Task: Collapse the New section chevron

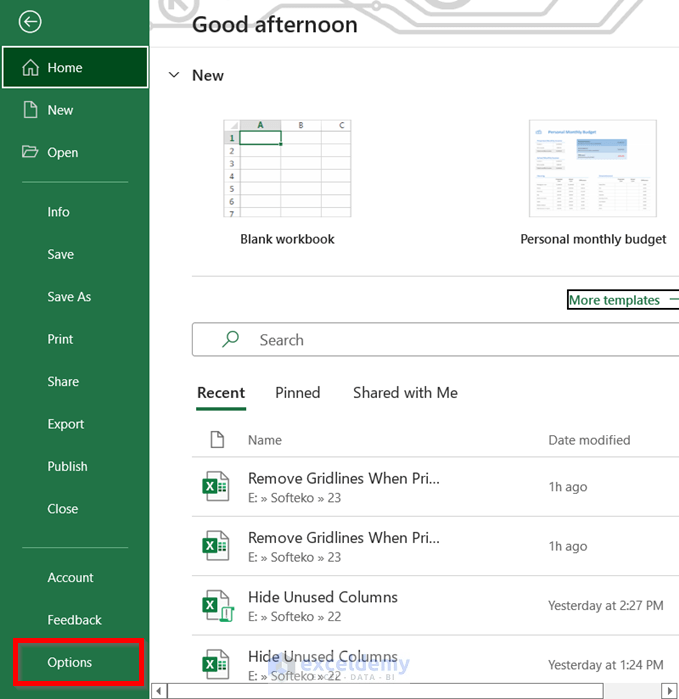Action: pos(174,75)
